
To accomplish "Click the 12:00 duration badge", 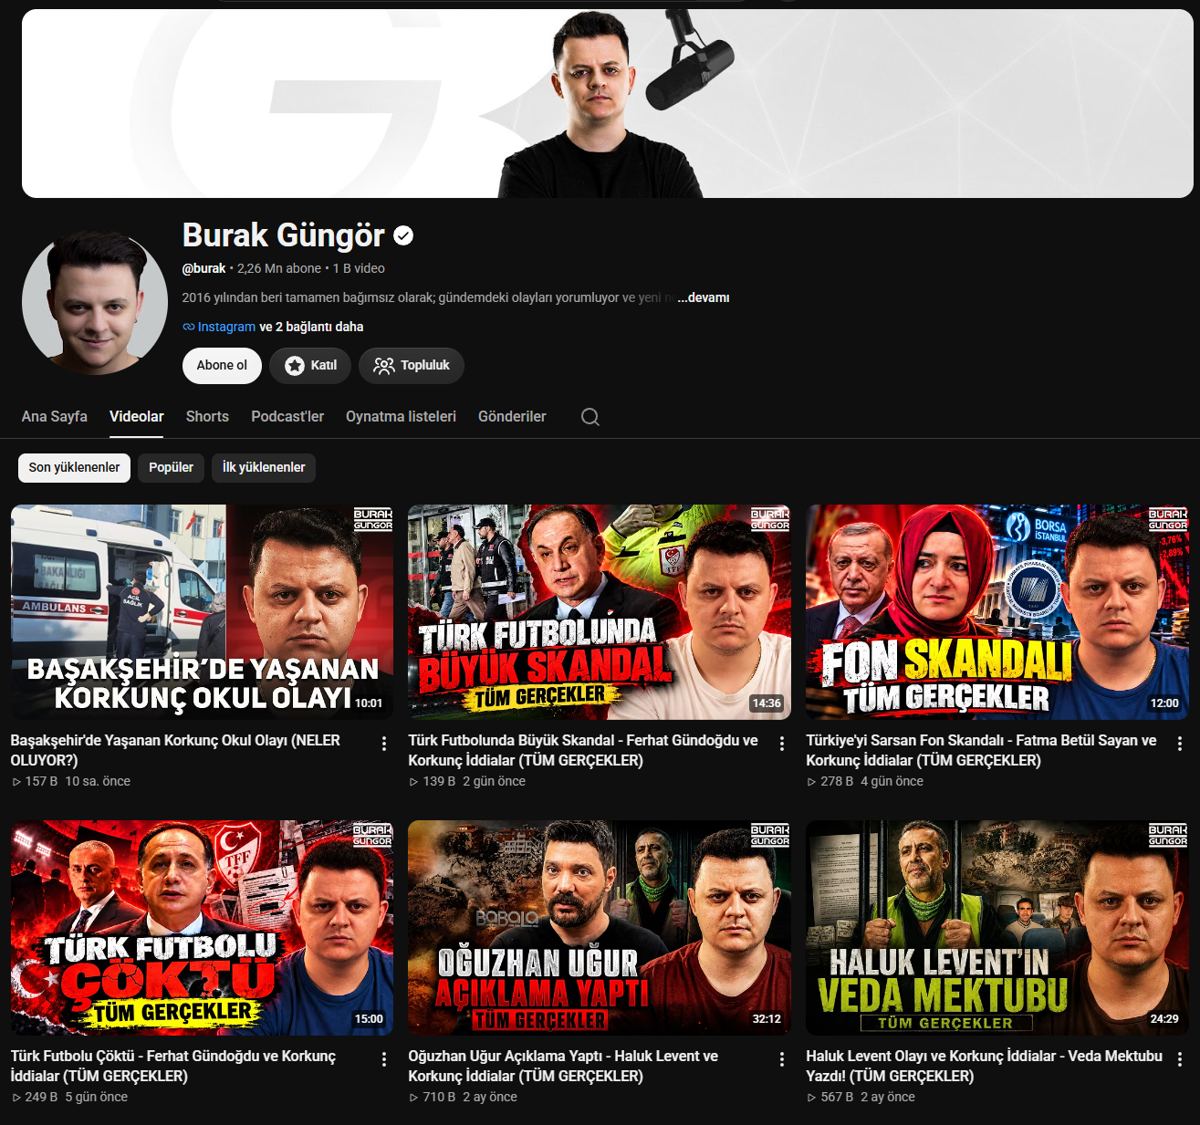I will (x=1164, y=703).
